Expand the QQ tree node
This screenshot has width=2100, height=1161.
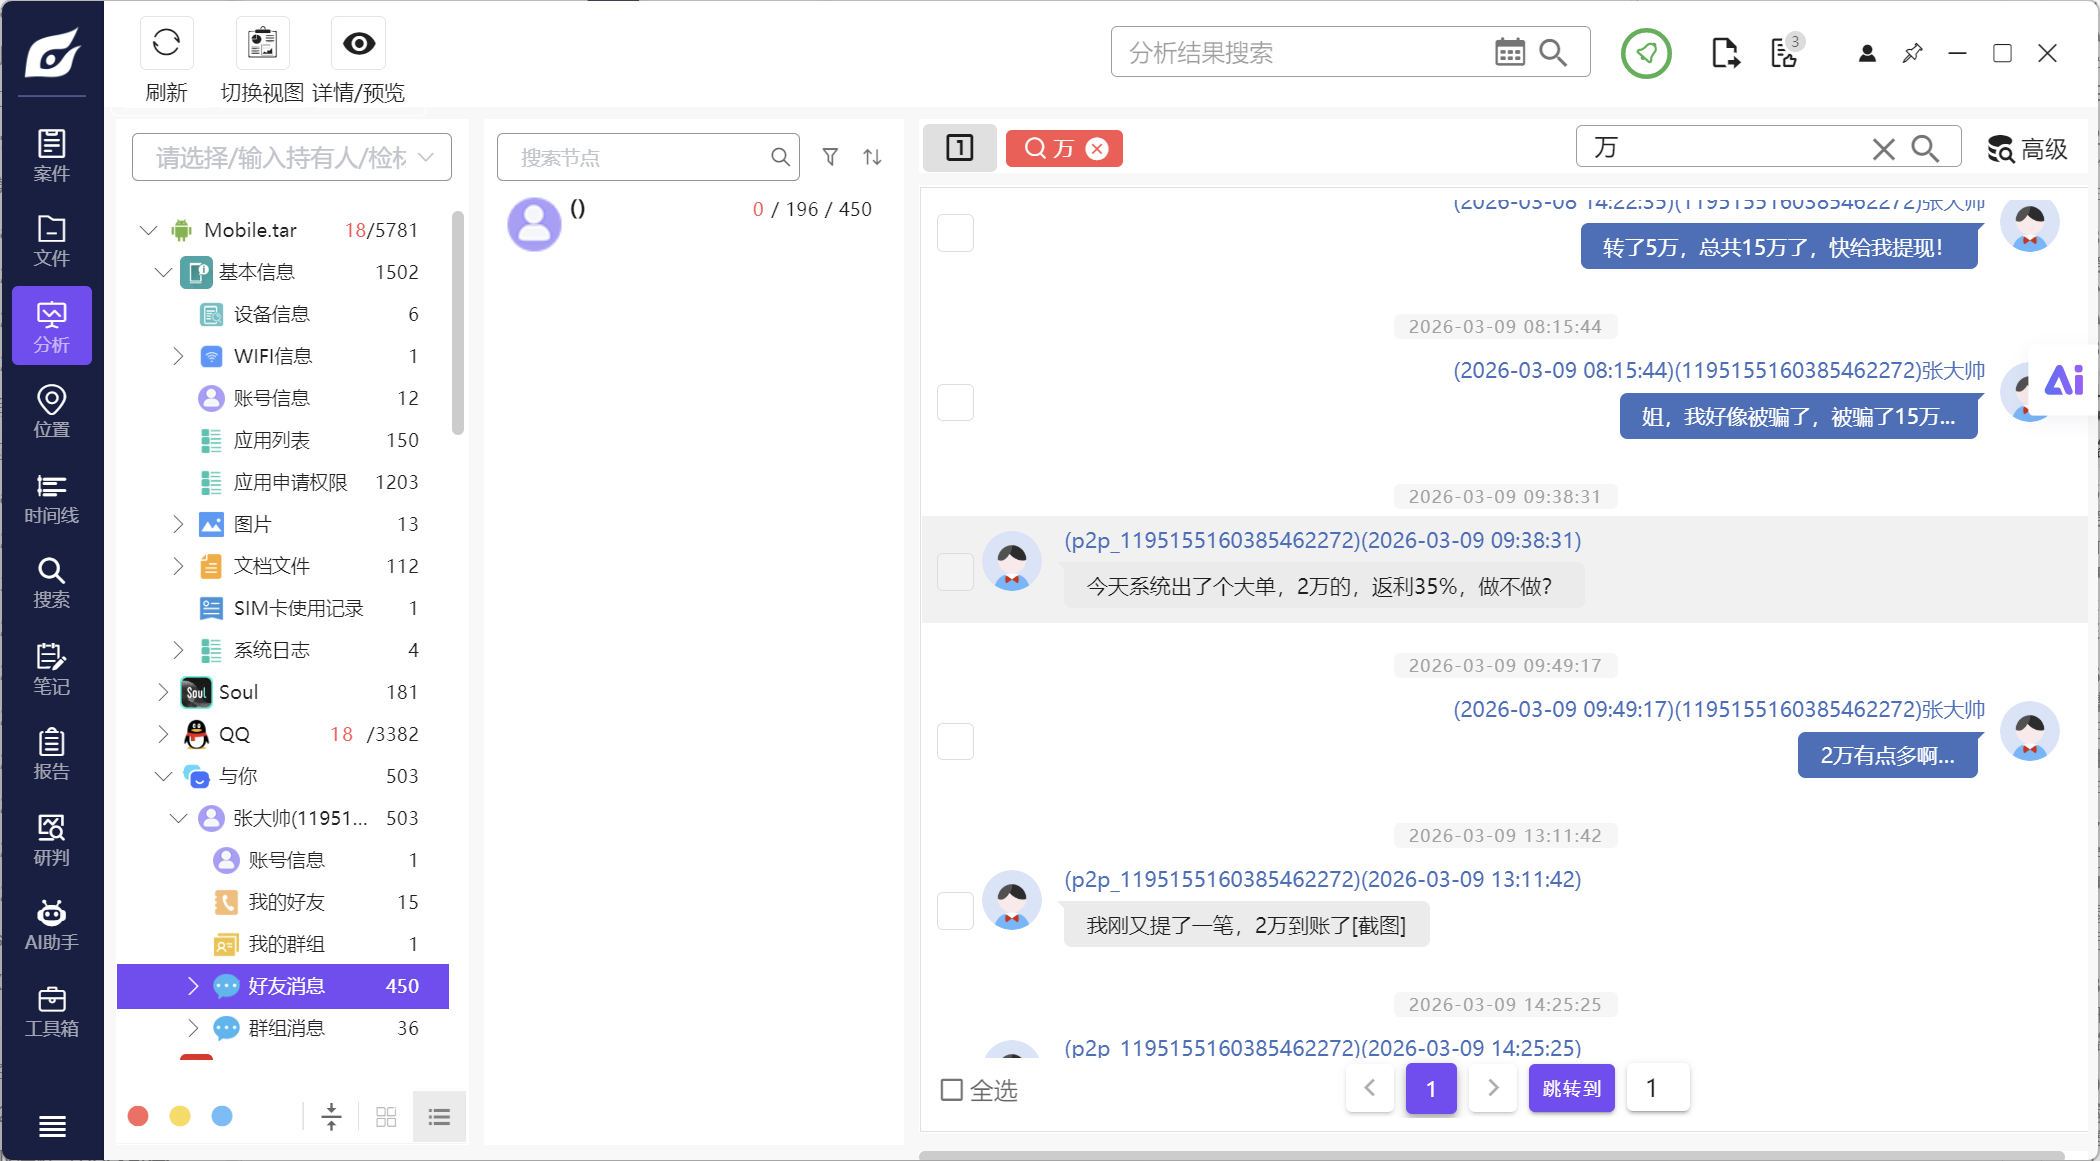point(163,734)
